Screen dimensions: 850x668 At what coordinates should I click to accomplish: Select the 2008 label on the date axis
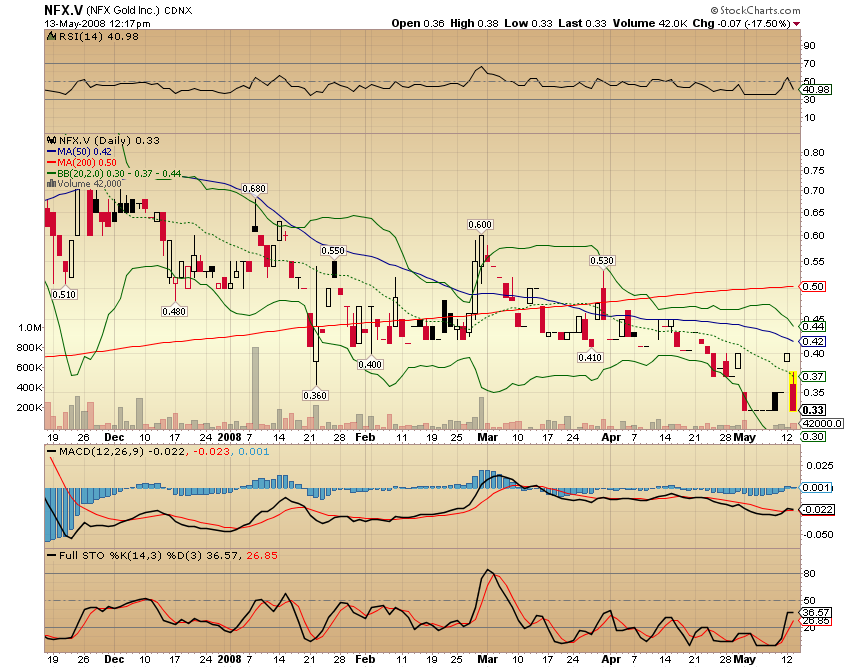pyautogui.click(x=229, y=437)
